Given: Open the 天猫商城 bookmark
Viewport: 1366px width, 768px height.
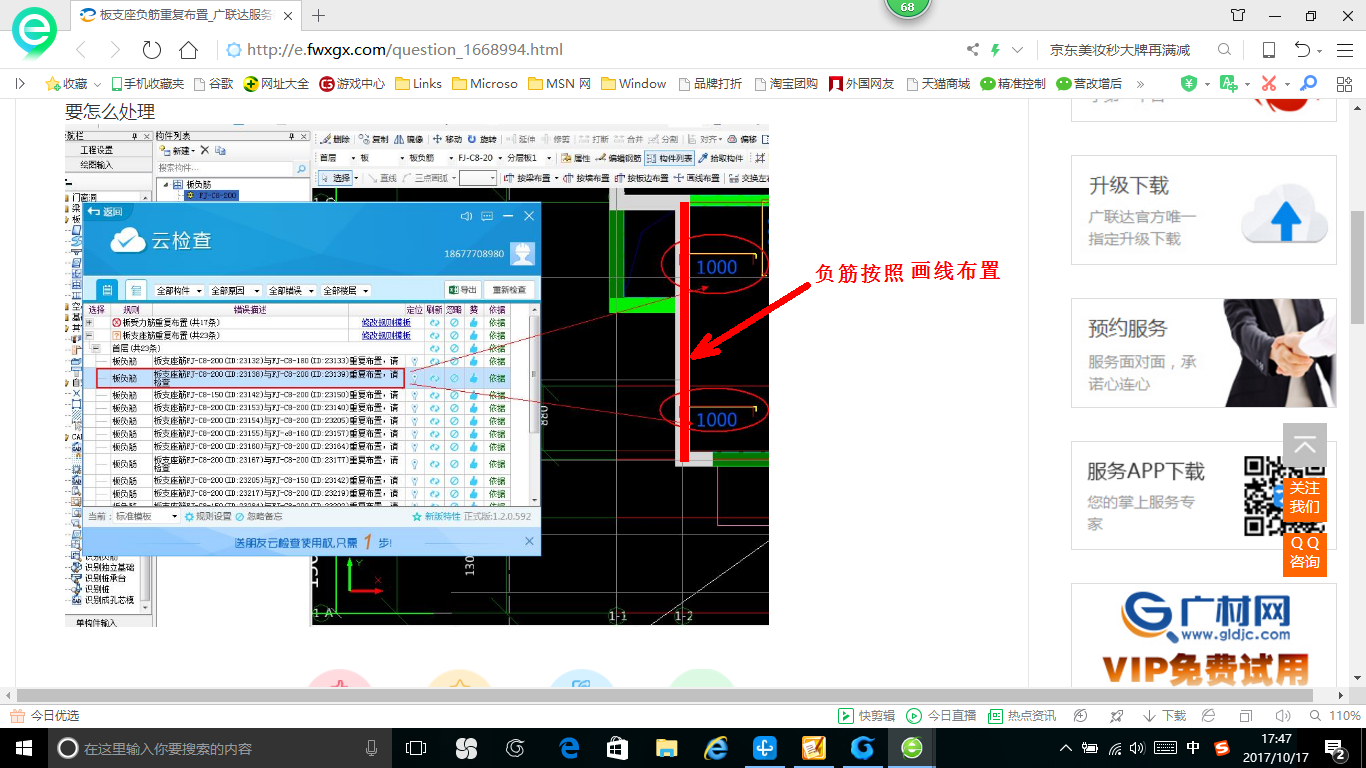Looking at the screenshot, I should coord(936,84).
